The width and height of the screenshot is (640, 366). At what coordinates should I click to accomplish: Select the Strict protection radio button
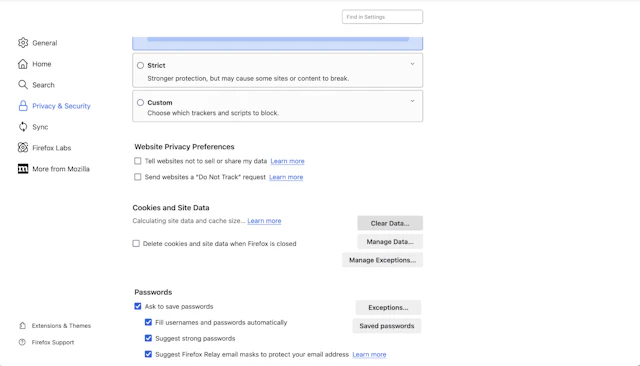tap(140, 65)
